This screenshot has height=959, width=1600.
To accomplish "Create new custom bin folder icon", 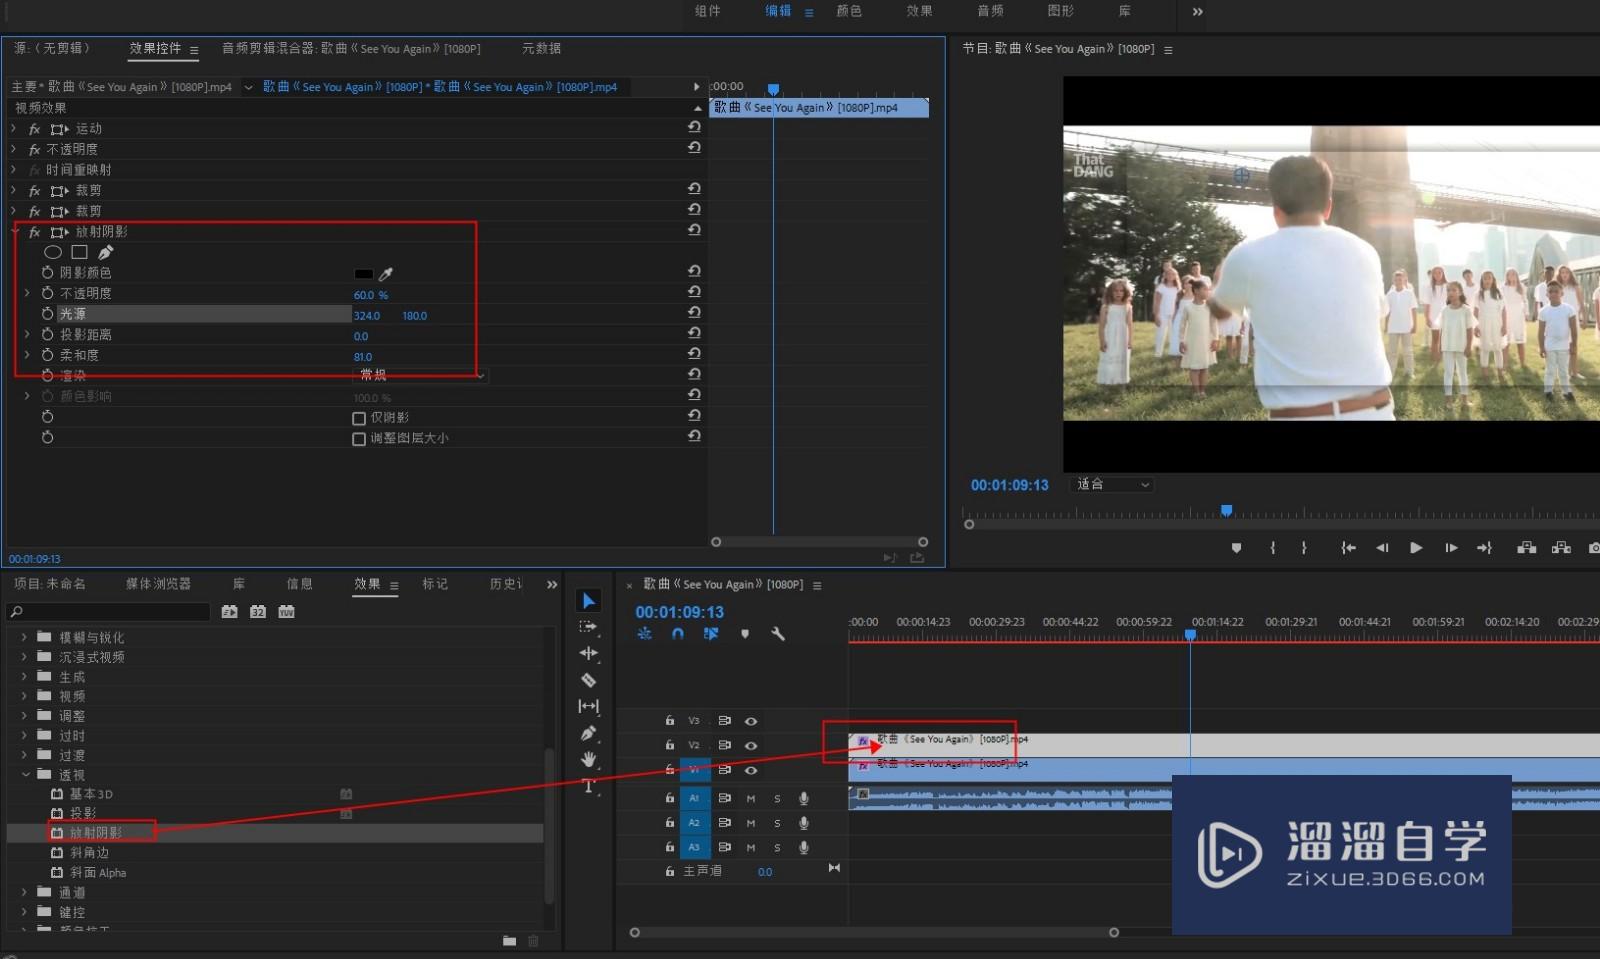I will (509, 941).
